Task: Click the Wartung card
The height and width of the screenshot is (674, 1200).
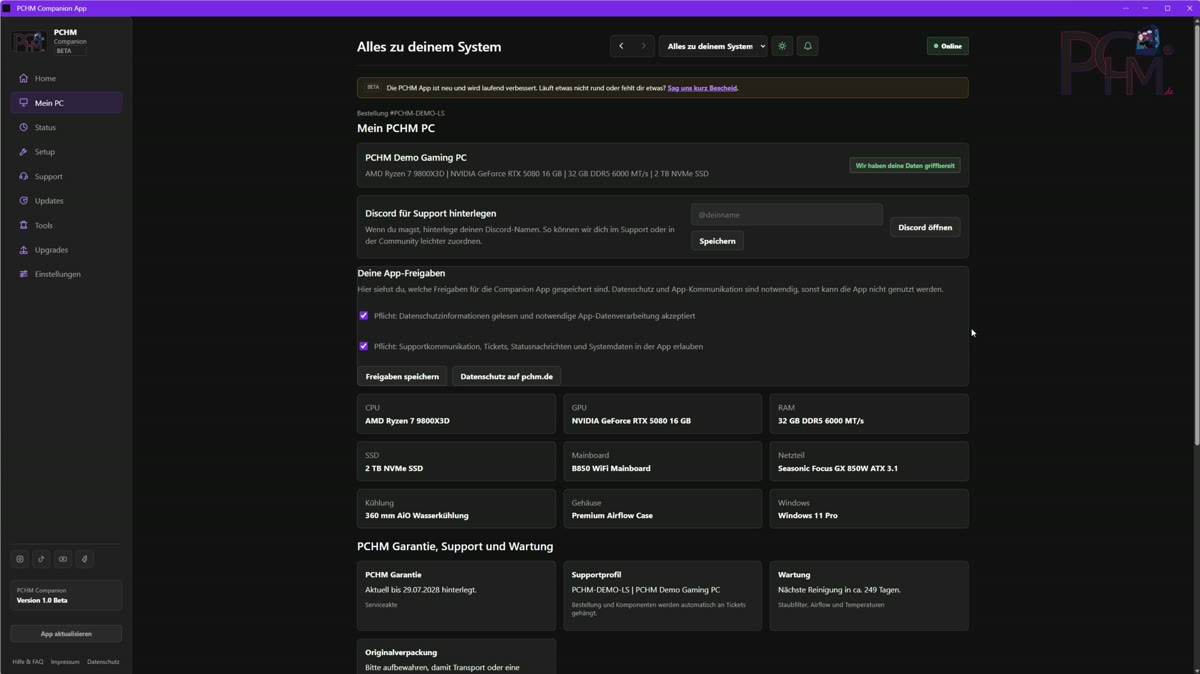Action: click(869, 596)
